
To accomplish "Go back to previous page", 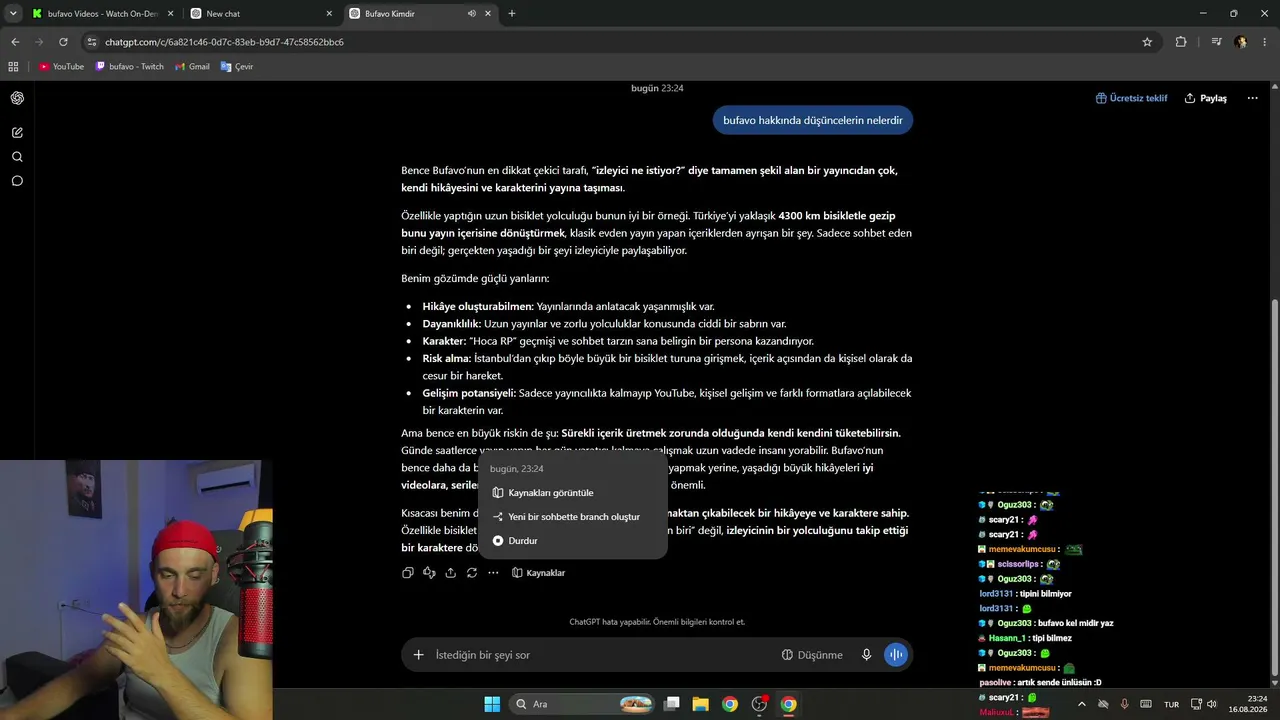I will coord(15,42).
